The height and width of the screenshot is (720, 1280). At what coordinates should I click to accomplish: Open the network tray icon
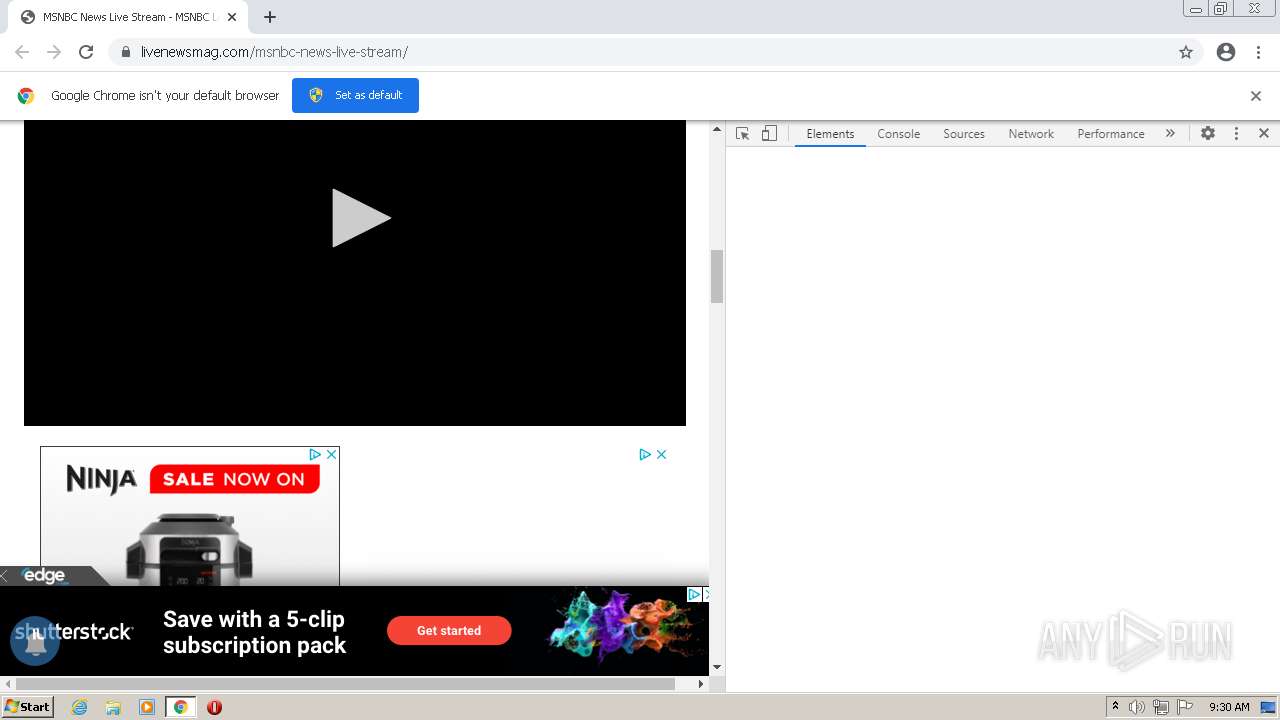click(x=1161, y=707)
